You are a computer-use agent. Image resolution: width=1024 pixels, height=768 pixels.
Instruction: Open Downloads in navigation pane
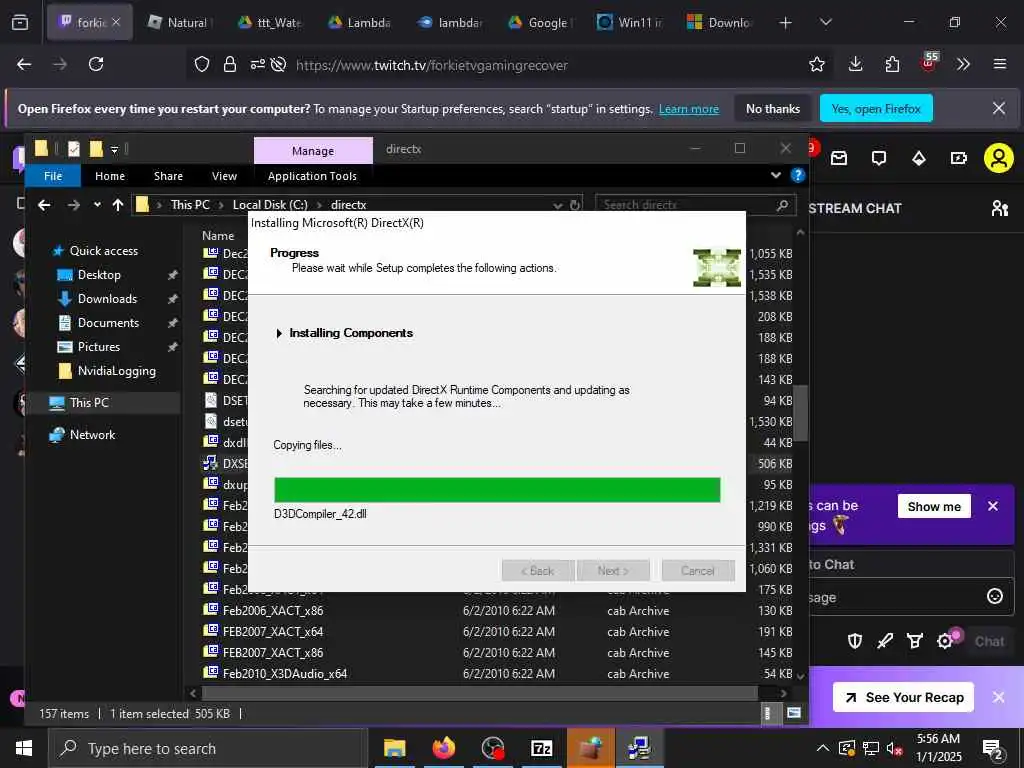pos(107,298)
